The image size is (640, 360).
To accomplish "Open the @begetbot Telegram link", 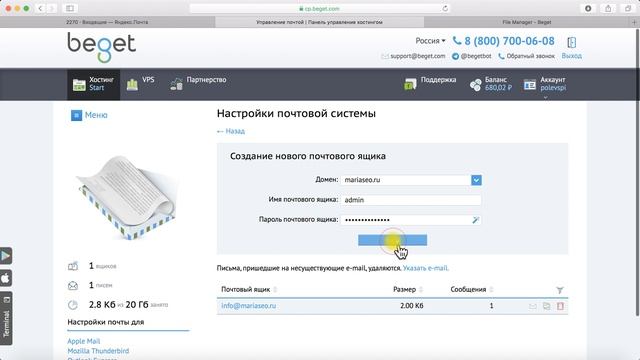I will [472, 56].
